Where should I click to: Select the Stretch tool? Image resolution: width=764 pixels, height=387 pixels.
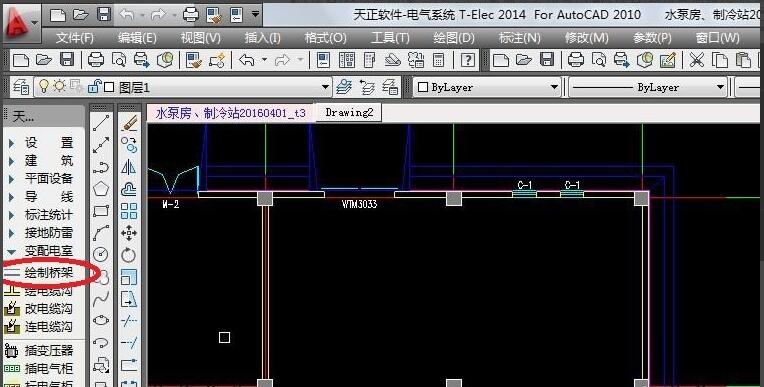(x=129, y=299)
